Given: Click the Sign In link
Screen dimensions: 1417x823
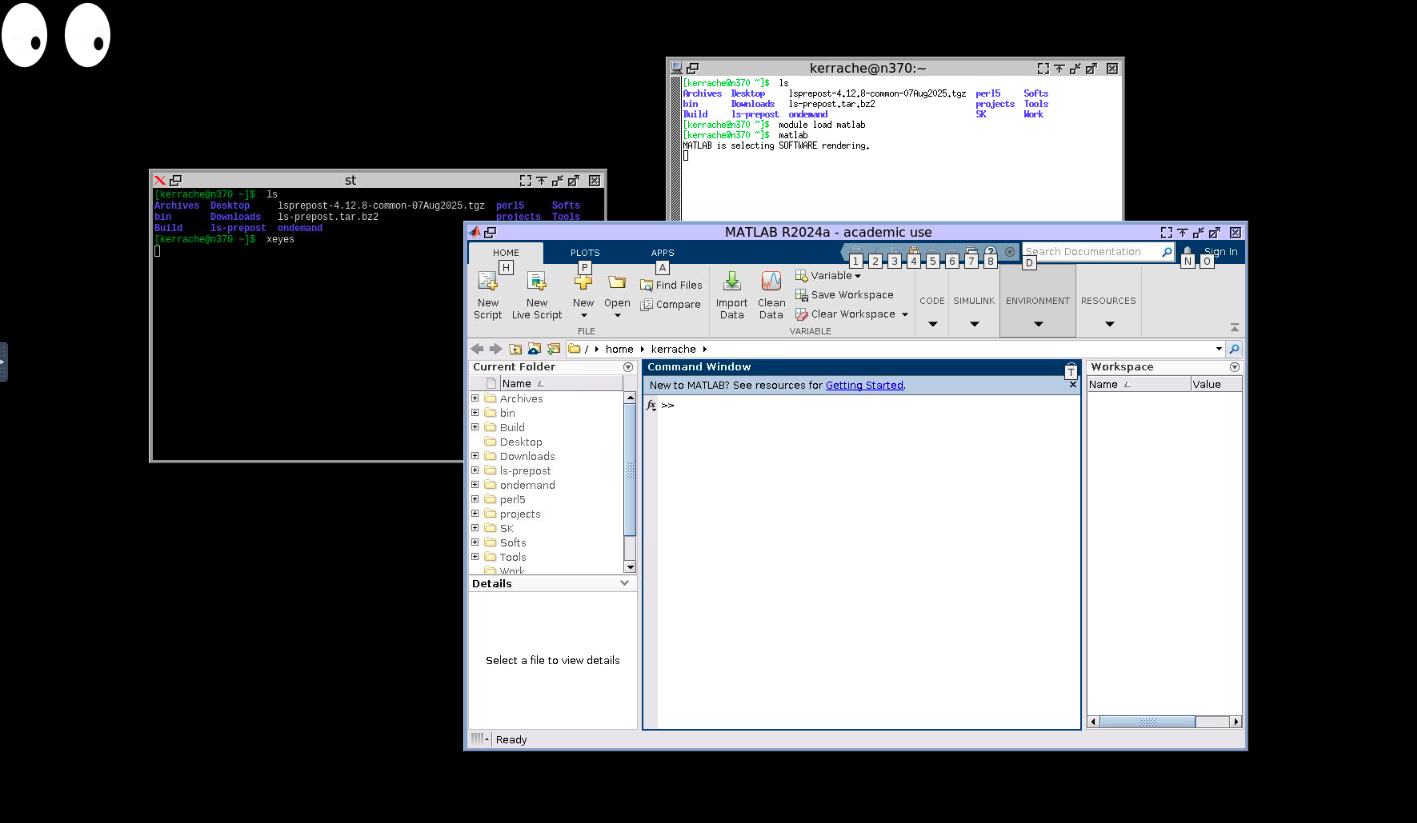Looking at the screenshot, I should point(1220,252).
